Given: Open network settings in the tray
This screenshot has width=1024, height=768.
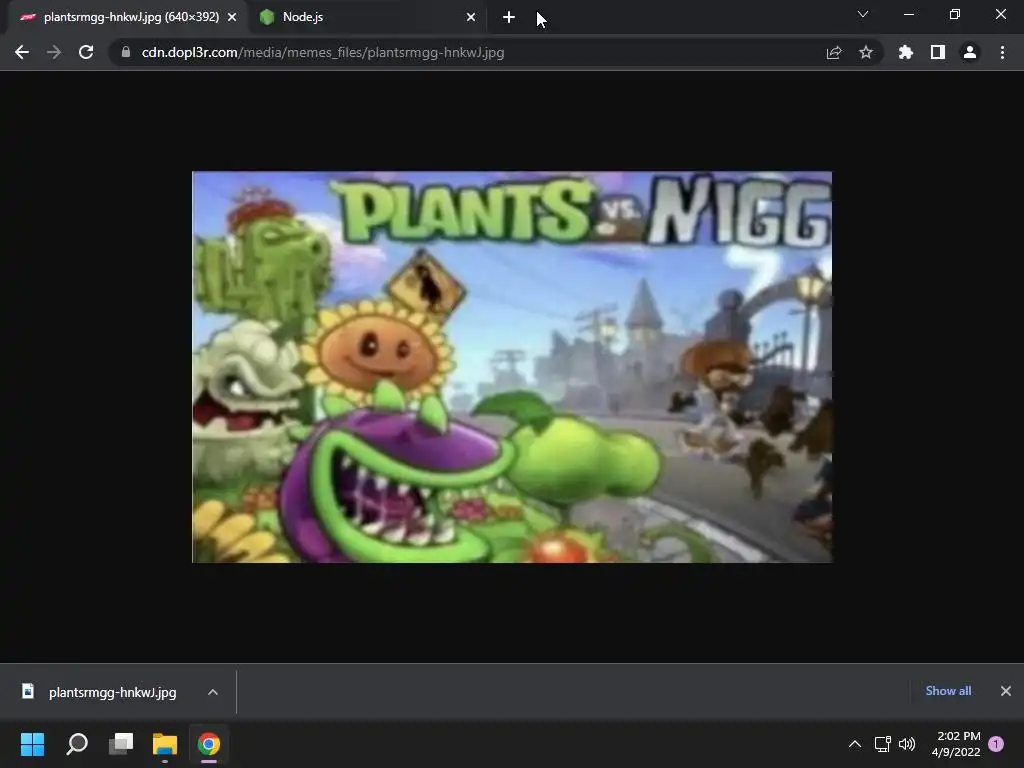Looking at the screenshot, I should [x=883, y=744].
